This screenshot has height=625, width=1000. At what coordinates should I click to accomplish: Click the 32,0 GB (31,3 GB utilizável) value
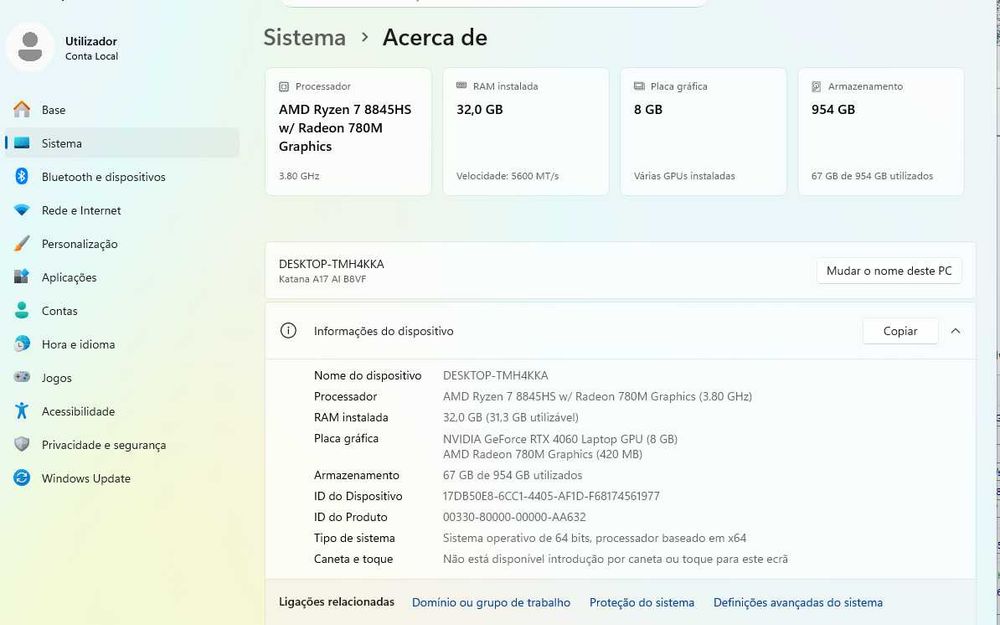(x=511, y=418)
